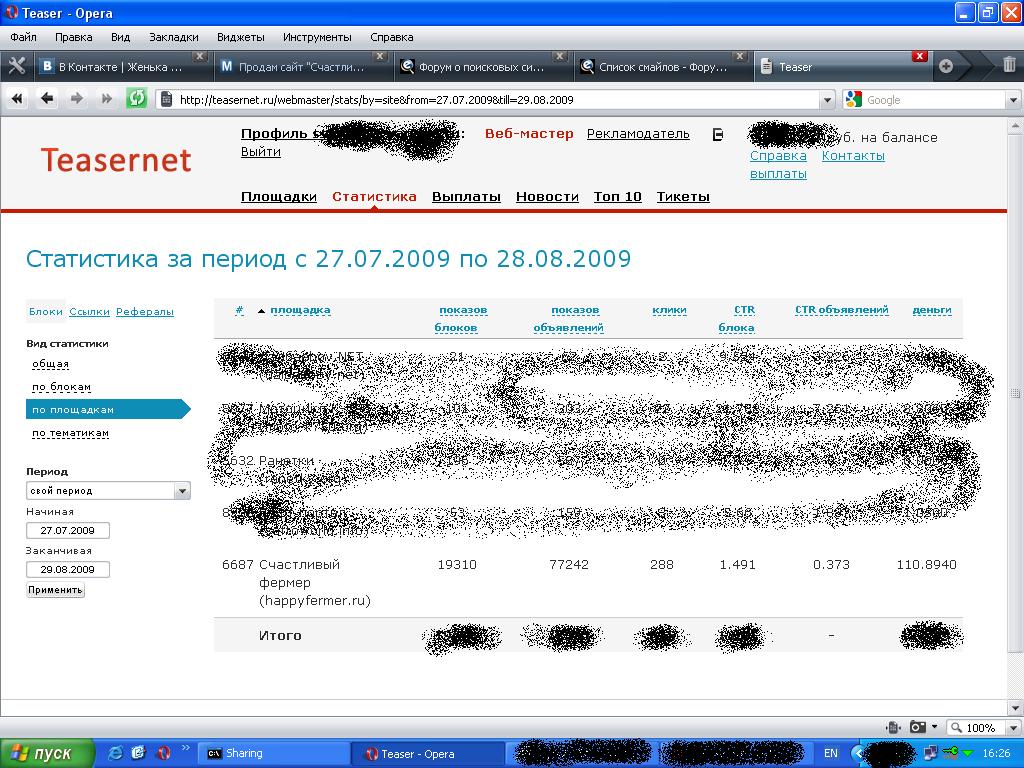Screen dimensions: 1024x768
Task: Click the fast forward navigation button
Action: pos(106,99)
